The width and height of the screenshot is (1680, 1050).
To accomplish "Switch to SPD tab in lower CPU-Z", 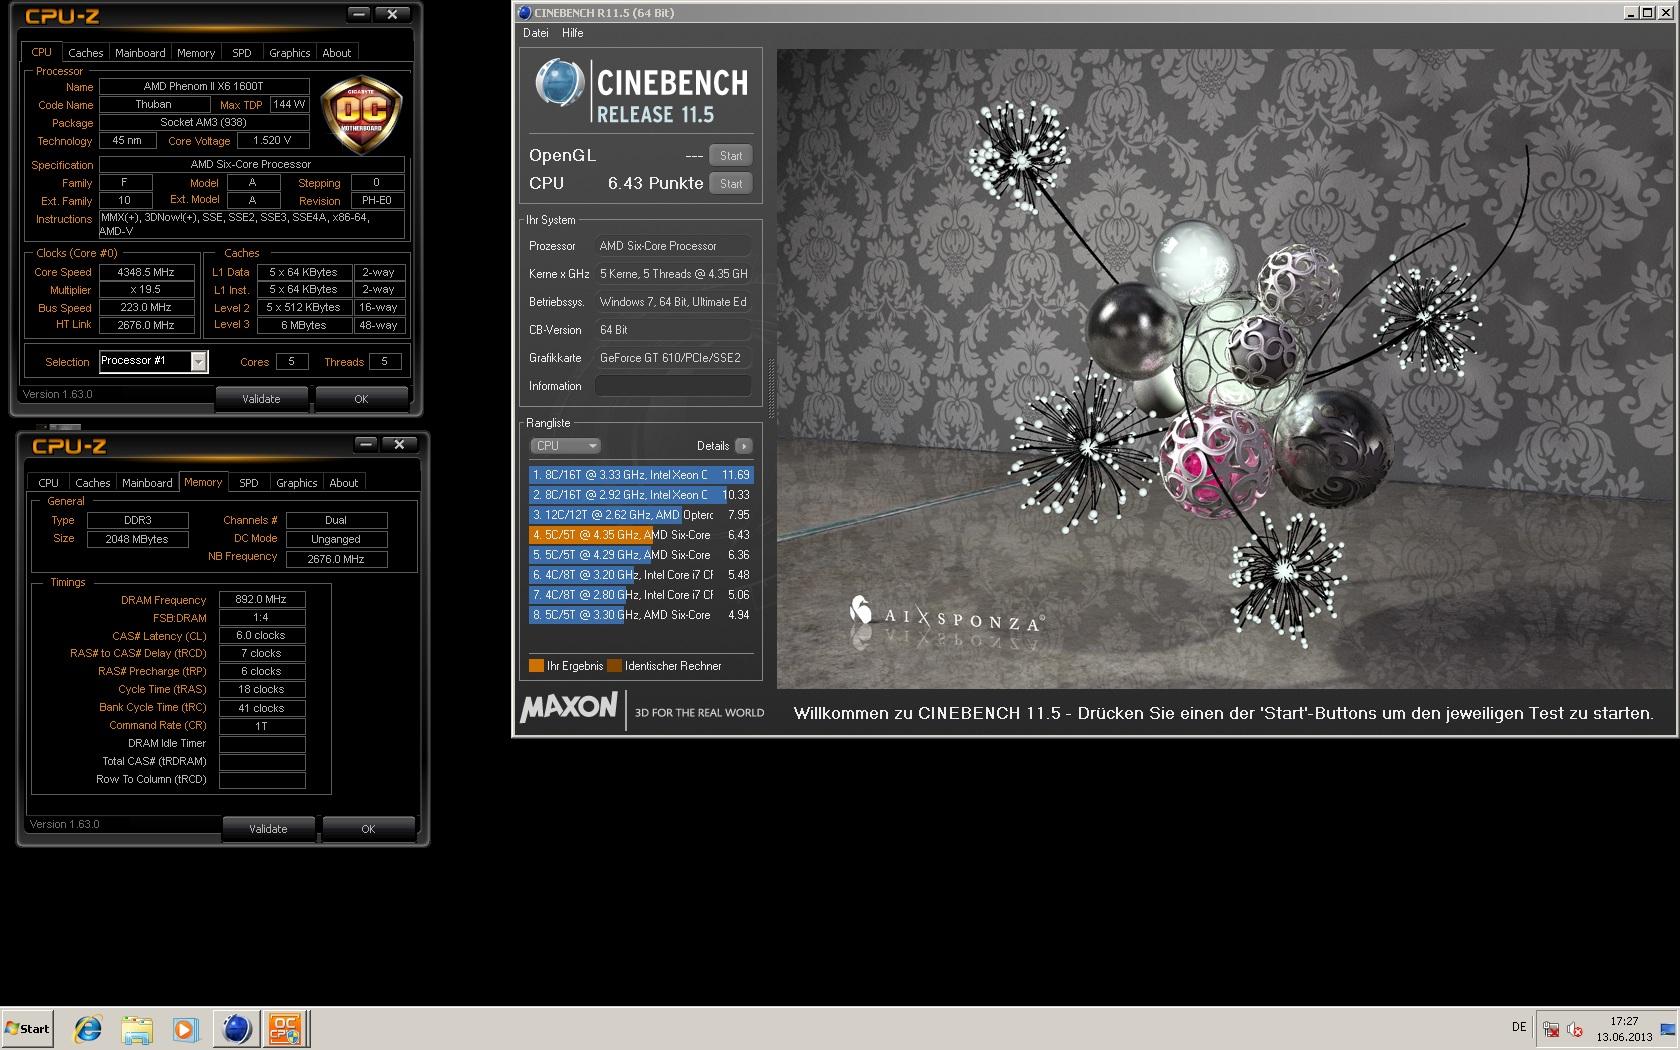I will tap(249, 483).
